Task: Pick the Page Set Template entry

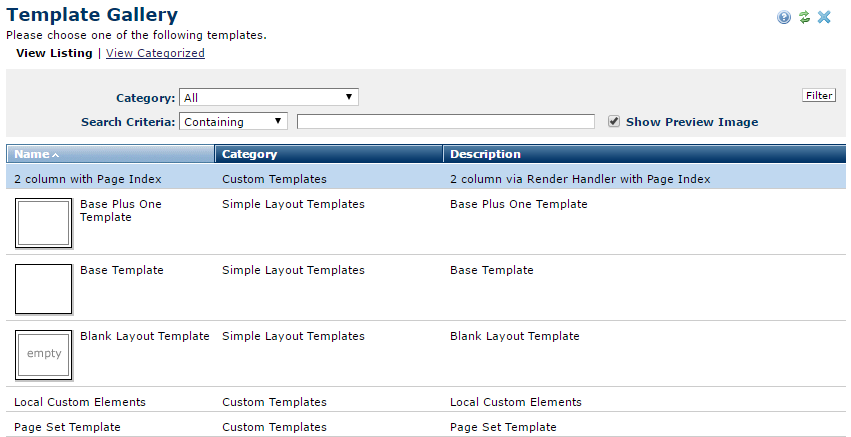Action: [67, 427]
